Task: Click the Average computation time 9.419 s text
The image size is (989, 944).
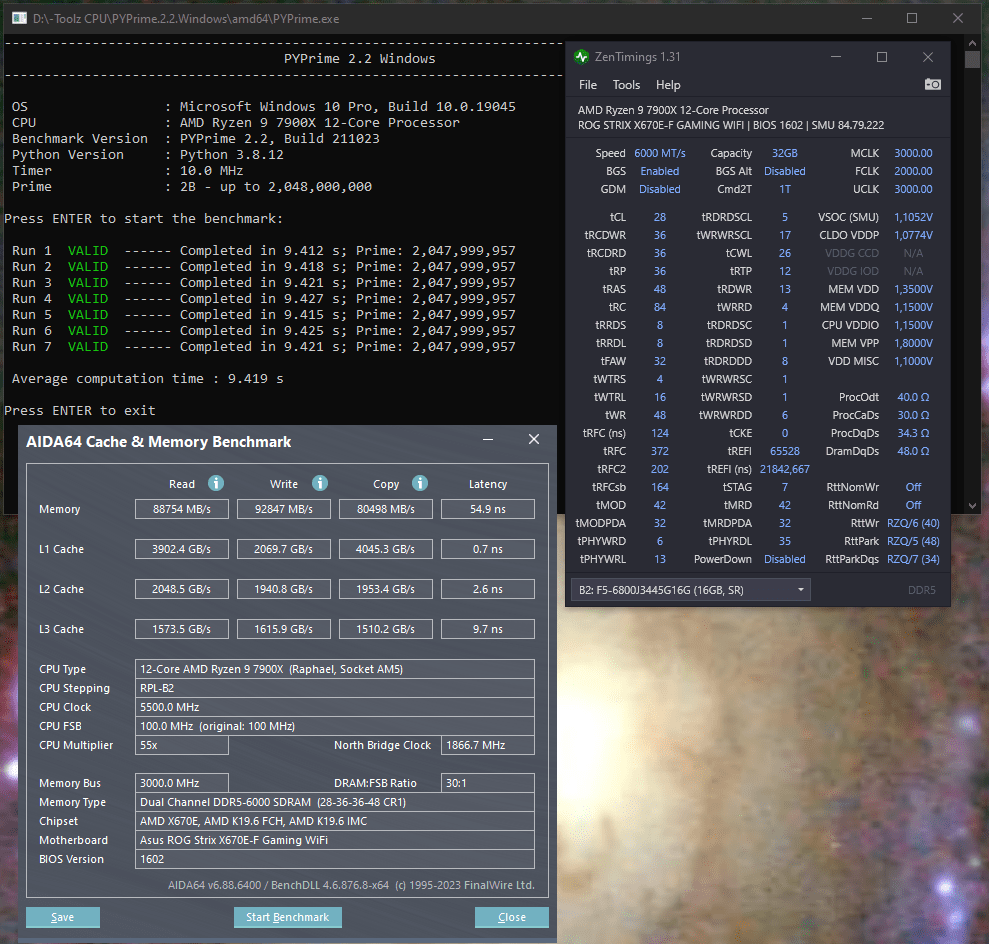Action: pyautogui.click(x=148, y=378)
